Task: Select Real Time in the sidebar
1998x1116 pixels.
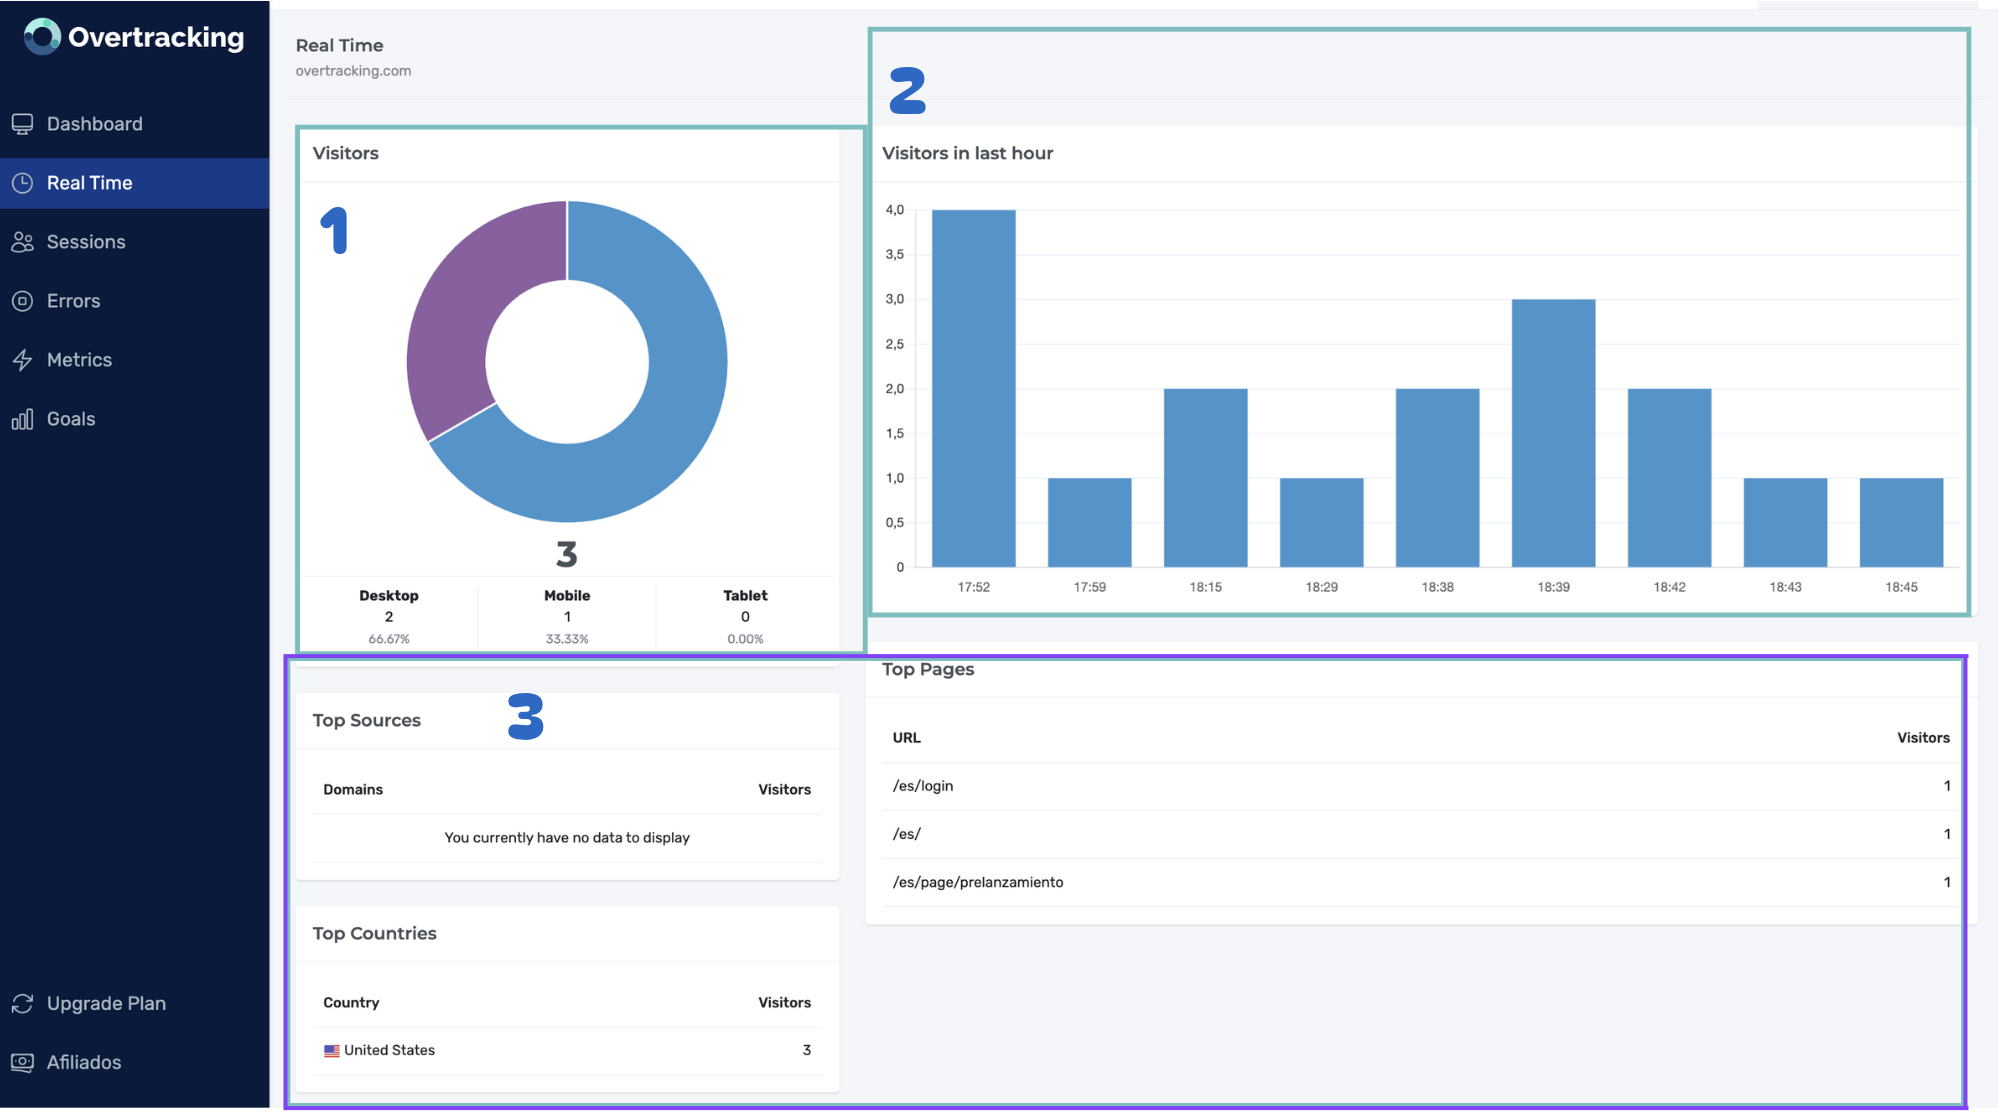Action: click(135, 183)
